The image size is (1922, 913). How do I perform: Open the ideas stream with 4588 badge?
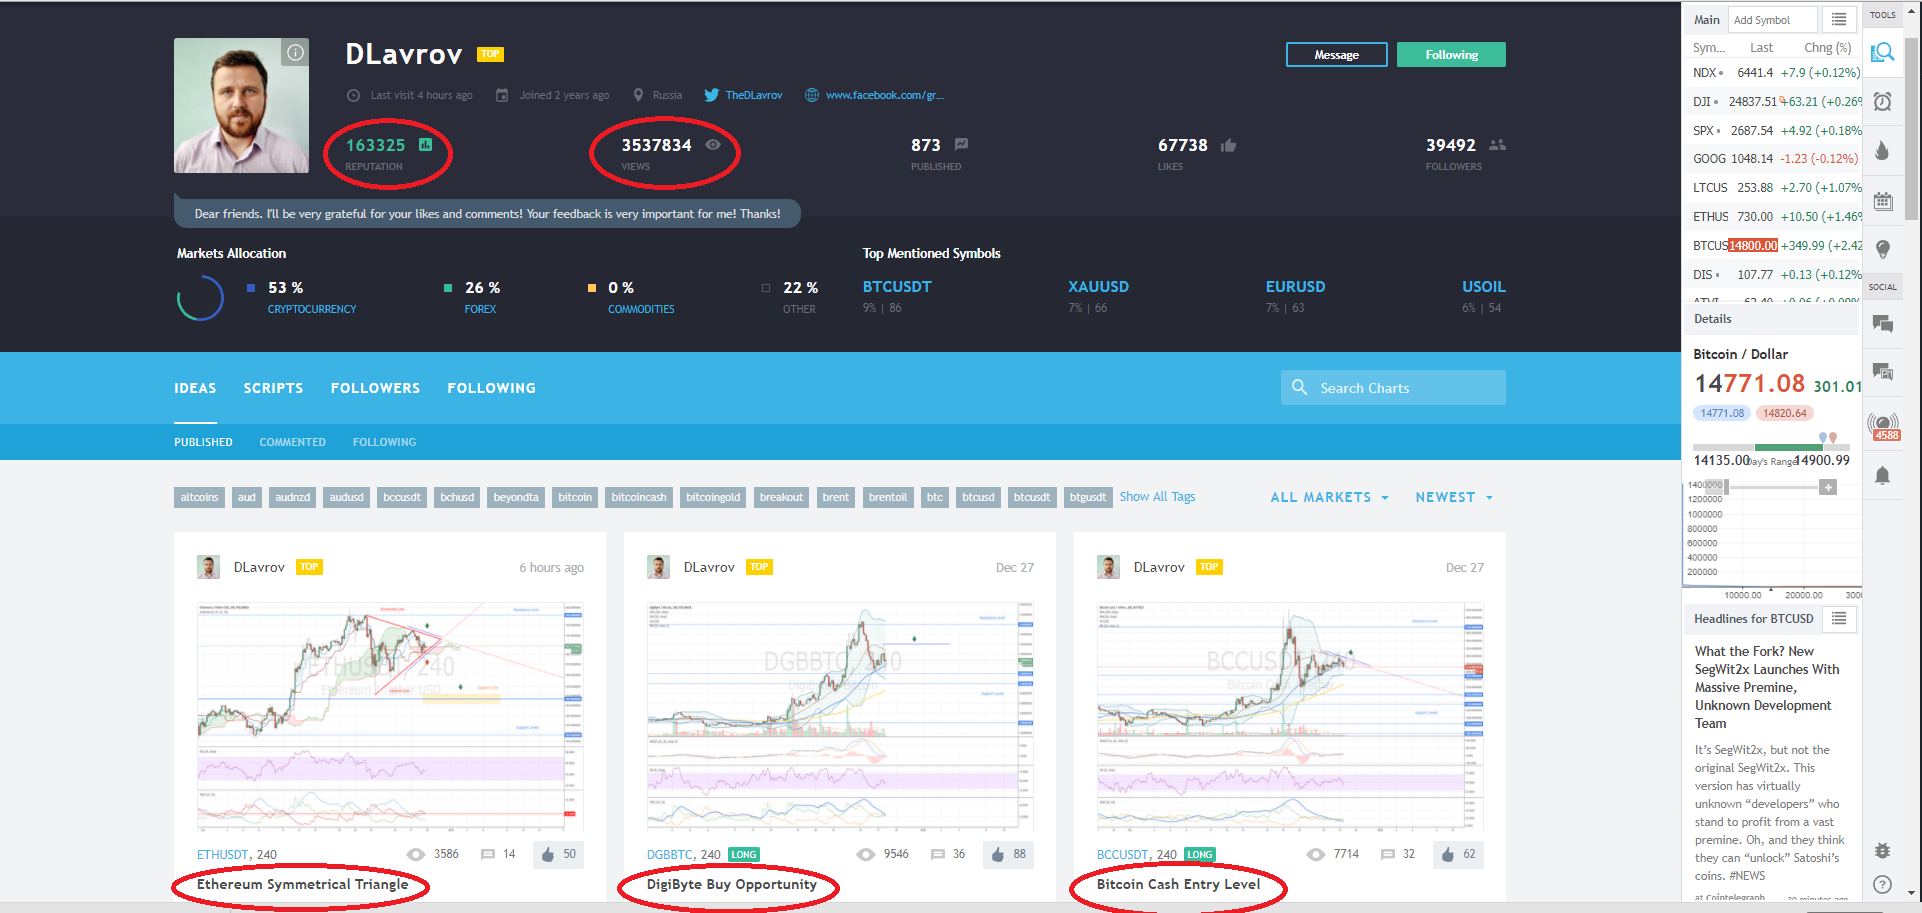pos(1883,425)
